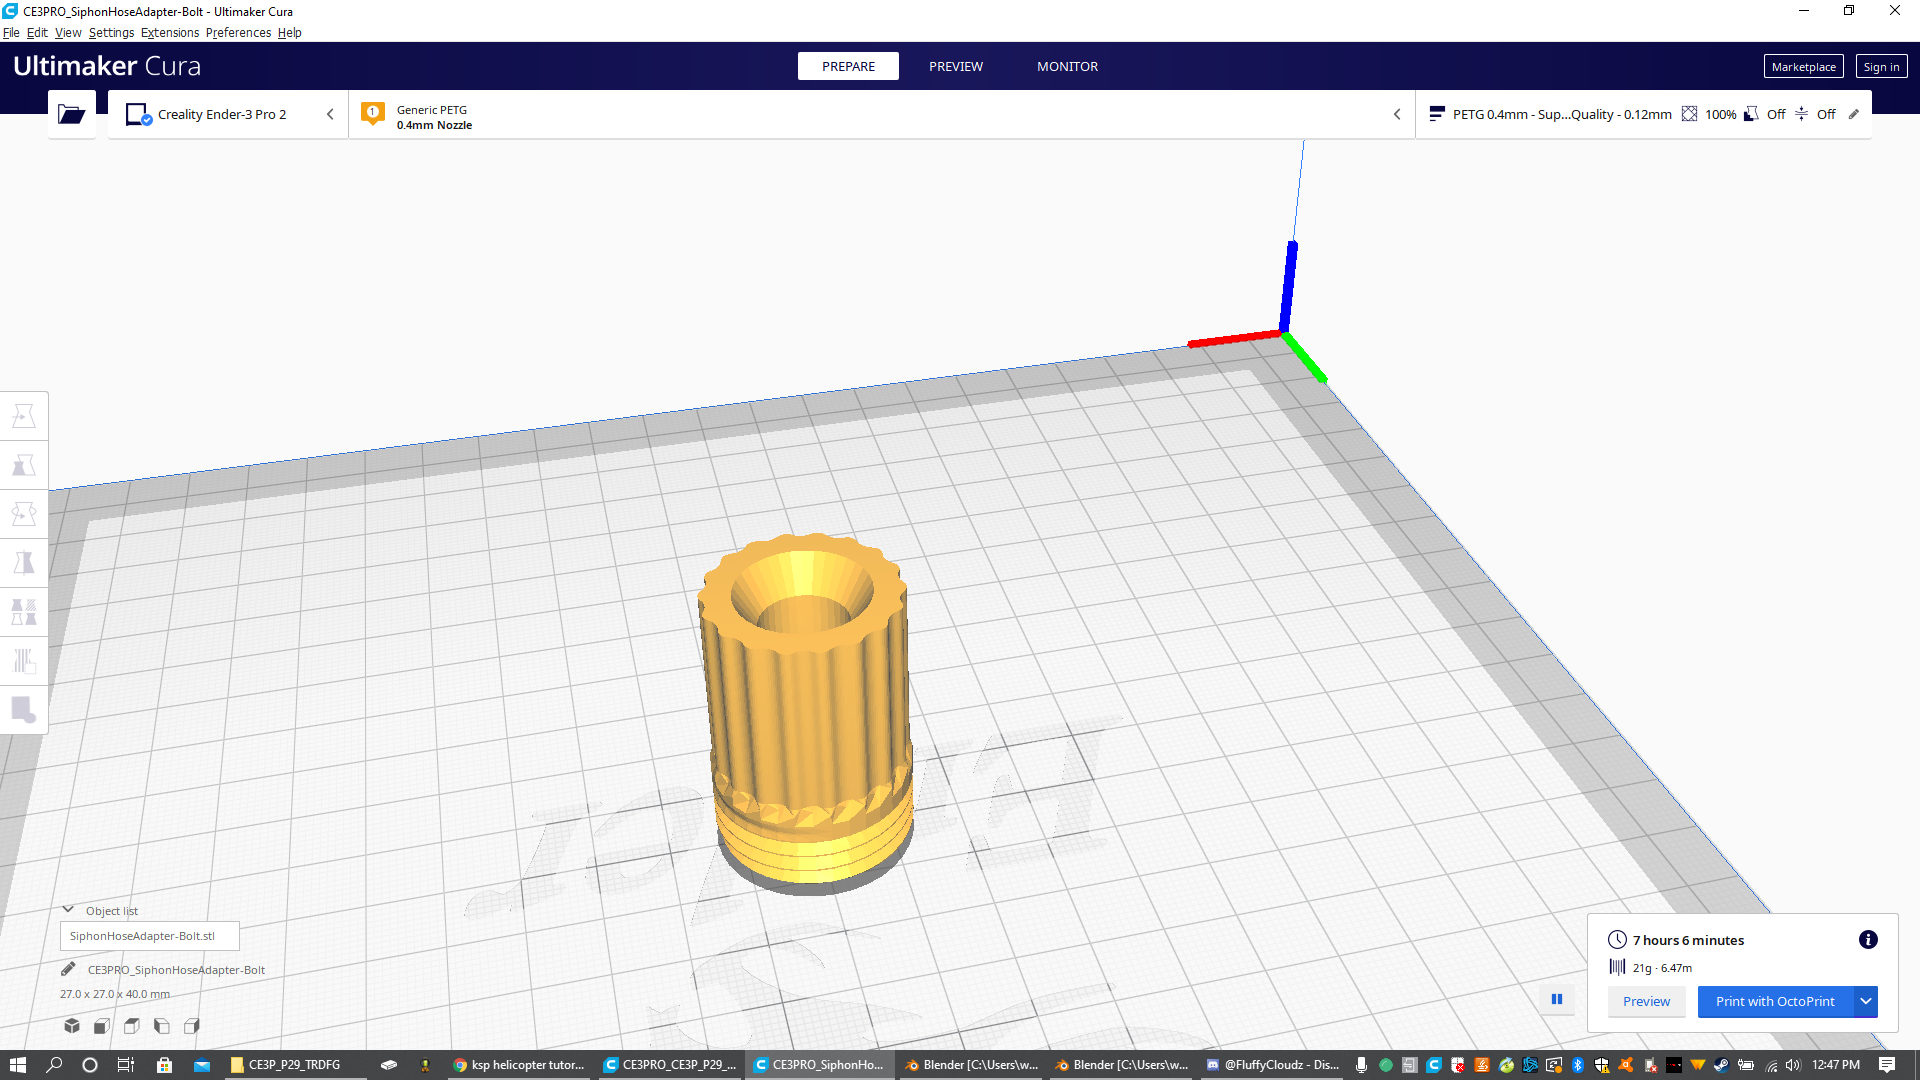Image resolution: width=1920 pixels, height=1080 pixels.
Task: Toggle the adhesion Off setting
Action: click(x=1816, y=114)
